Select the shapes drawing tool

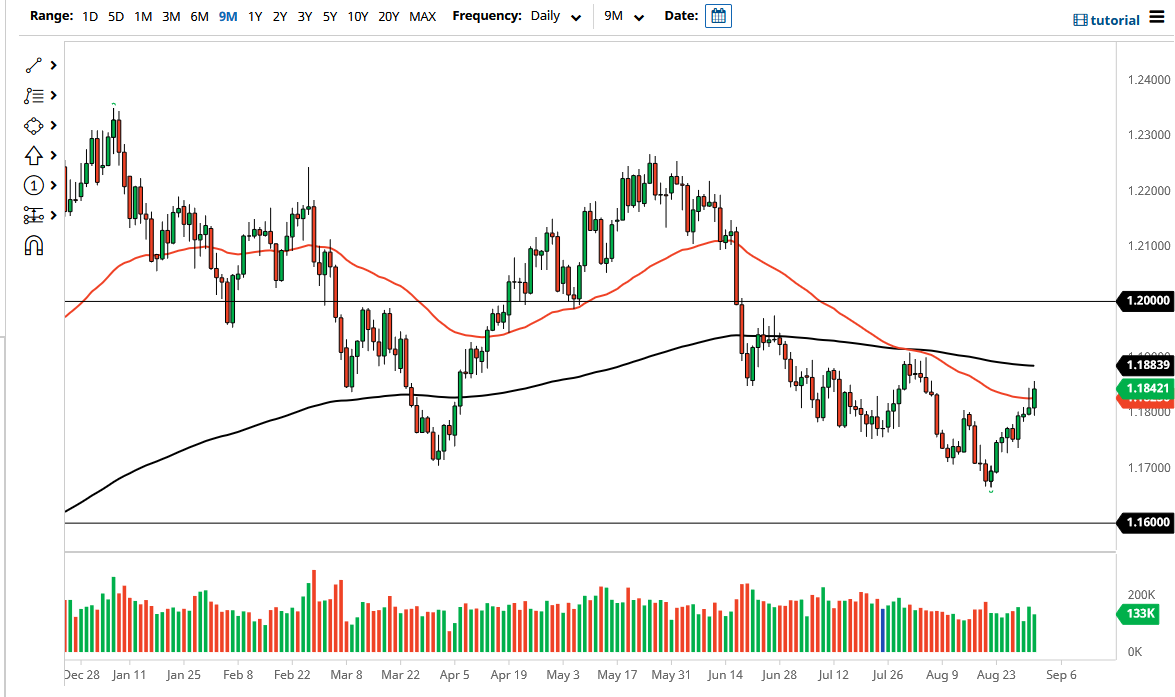(34, 126)
